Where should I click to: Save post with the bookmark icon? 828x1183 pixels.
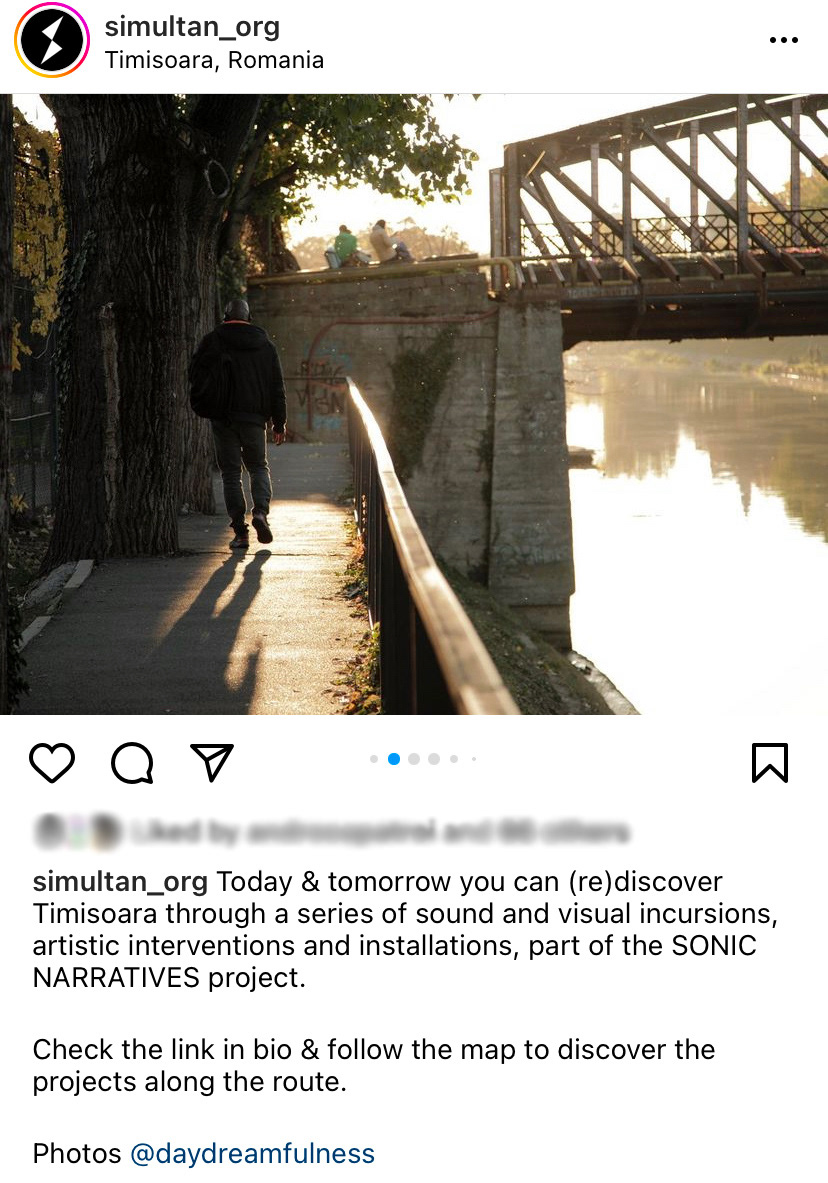point(770,763)
